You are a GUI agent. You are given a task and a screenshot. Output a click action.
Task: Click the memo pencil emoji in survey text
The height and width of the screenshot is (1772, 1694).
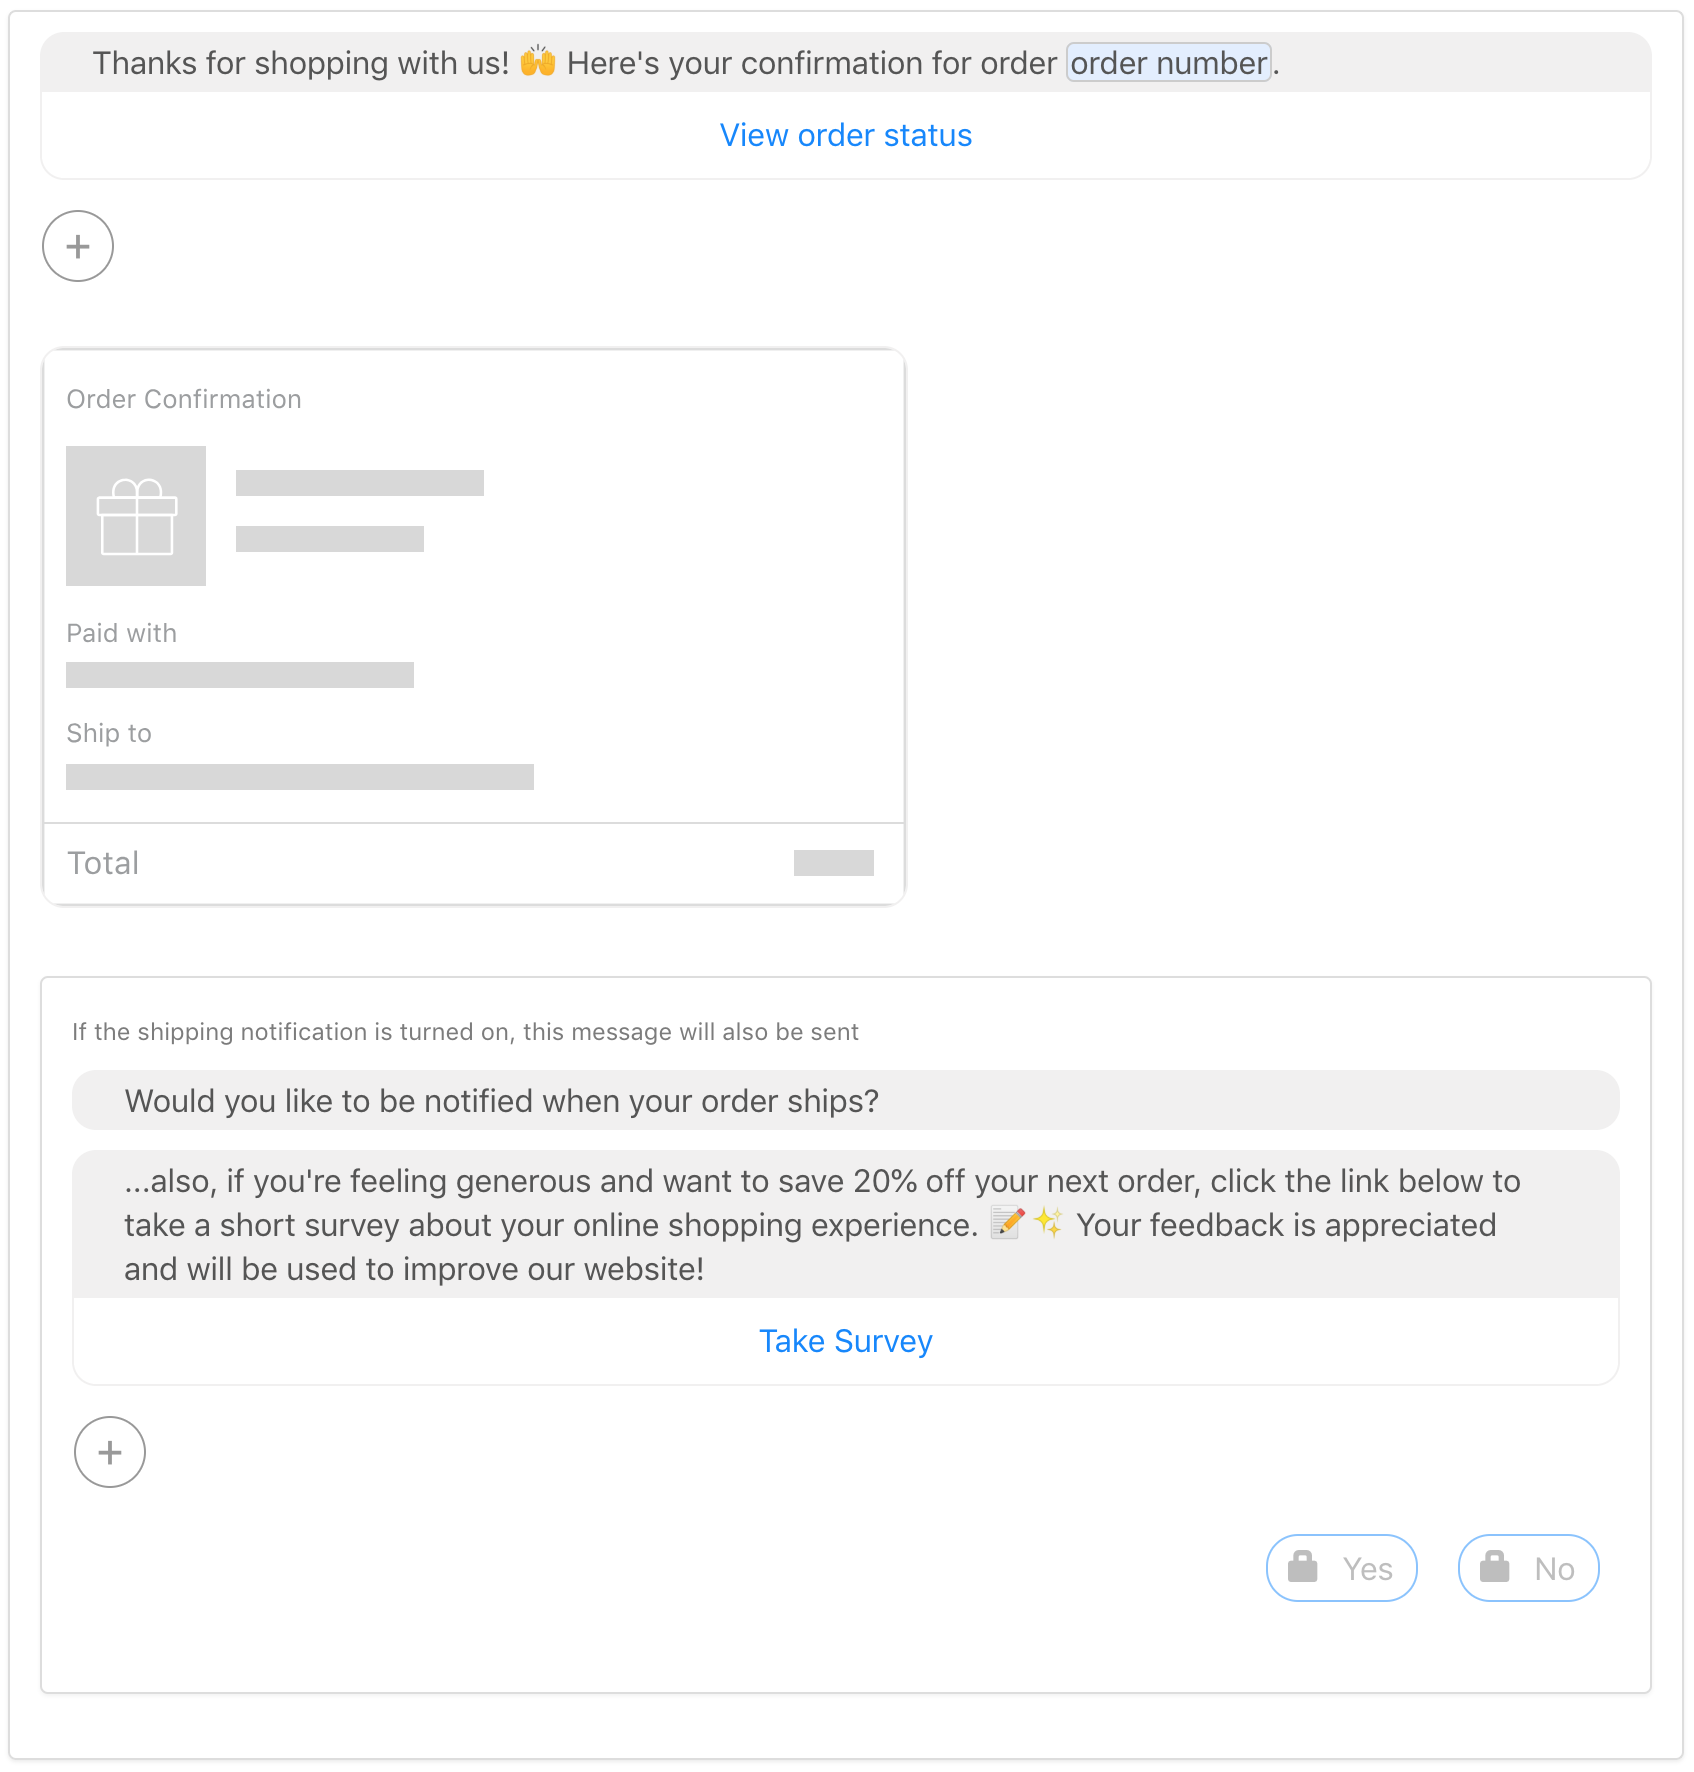coord(1008,1223)
